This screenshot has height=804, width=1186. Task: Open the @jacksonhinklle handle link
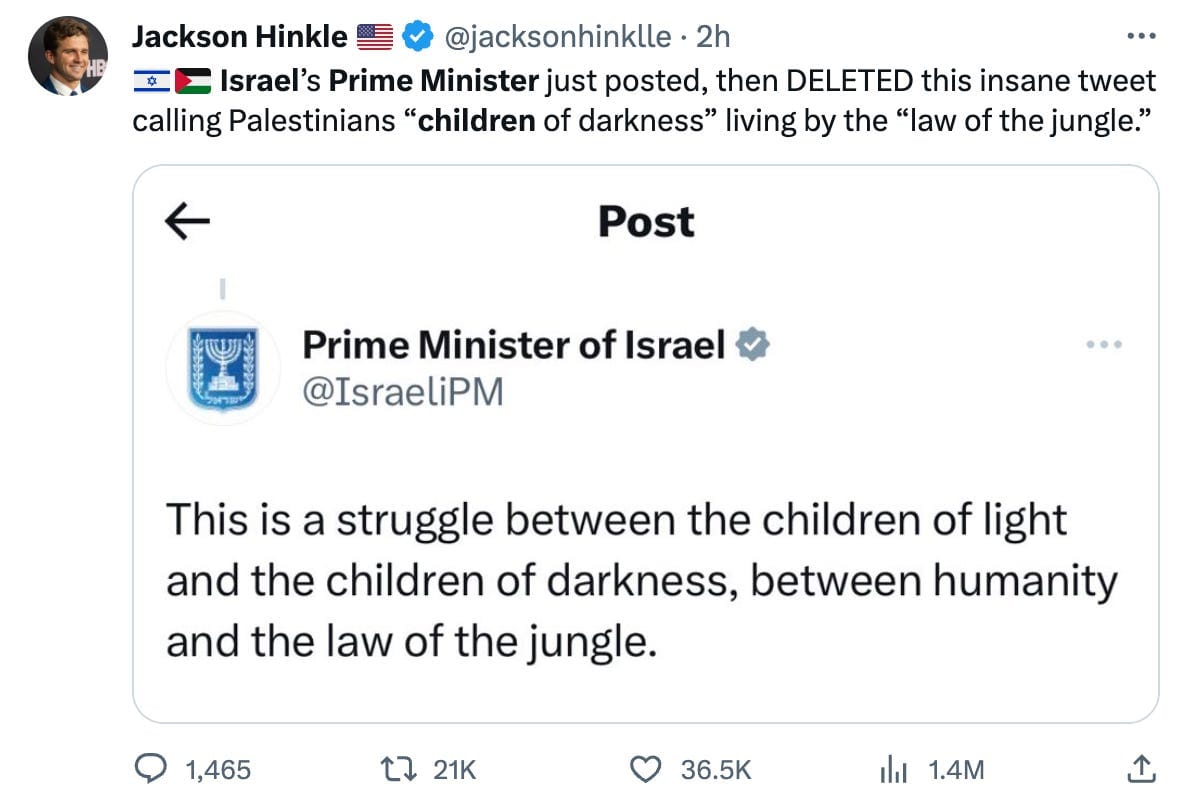pyautogui.click(x=557, y=37)
